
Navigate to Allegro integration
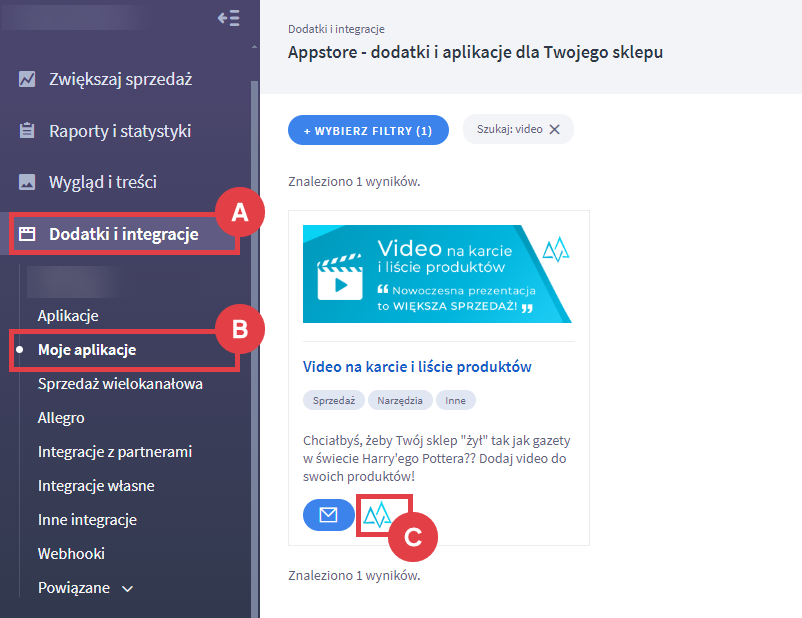click(61, 418)
